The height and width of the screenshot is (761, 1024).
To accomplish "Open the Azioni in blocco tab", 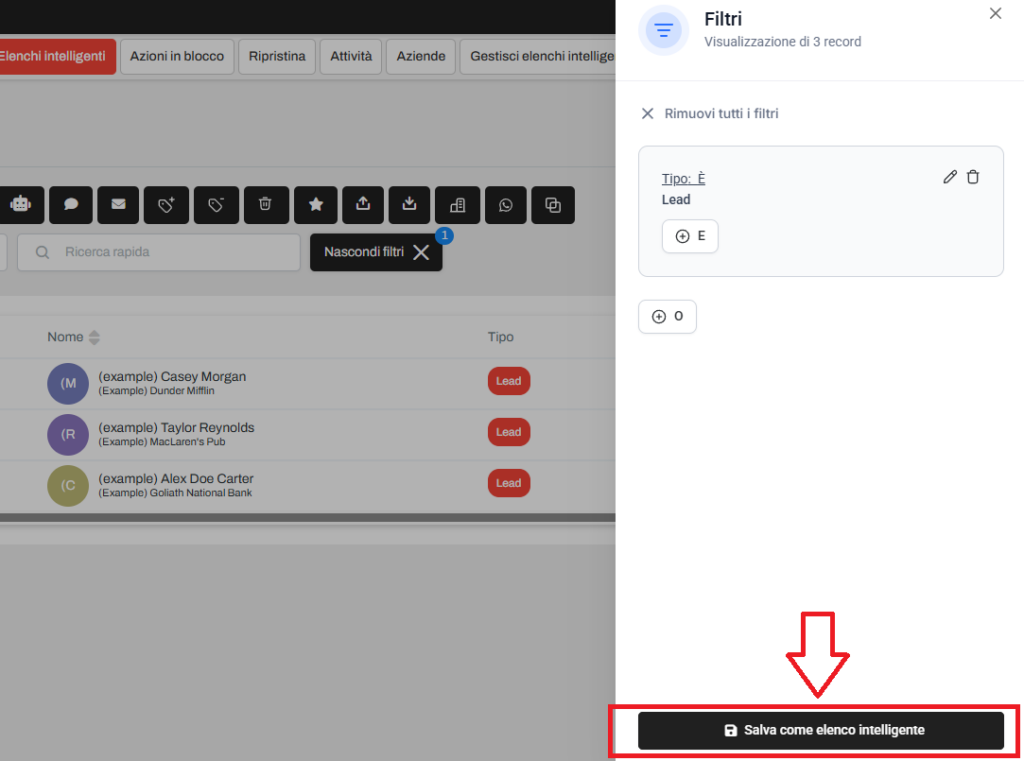I will tap(177, 56).
